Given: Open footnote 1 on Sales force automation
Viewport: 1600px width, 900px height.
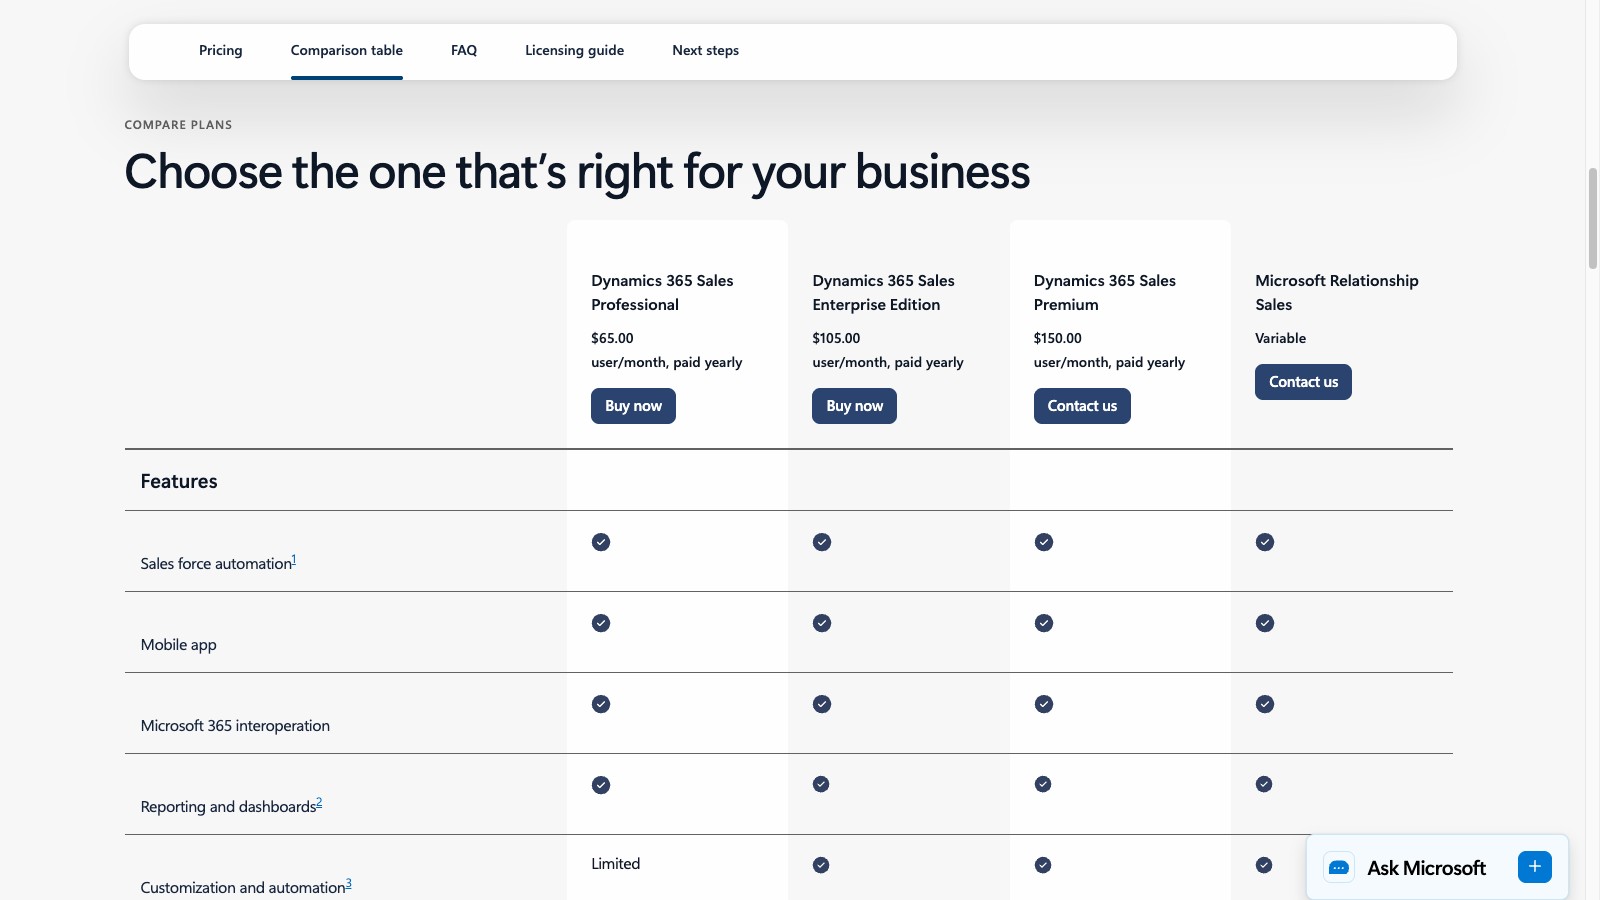Looking at the screenshot, I should click(294, 560).
